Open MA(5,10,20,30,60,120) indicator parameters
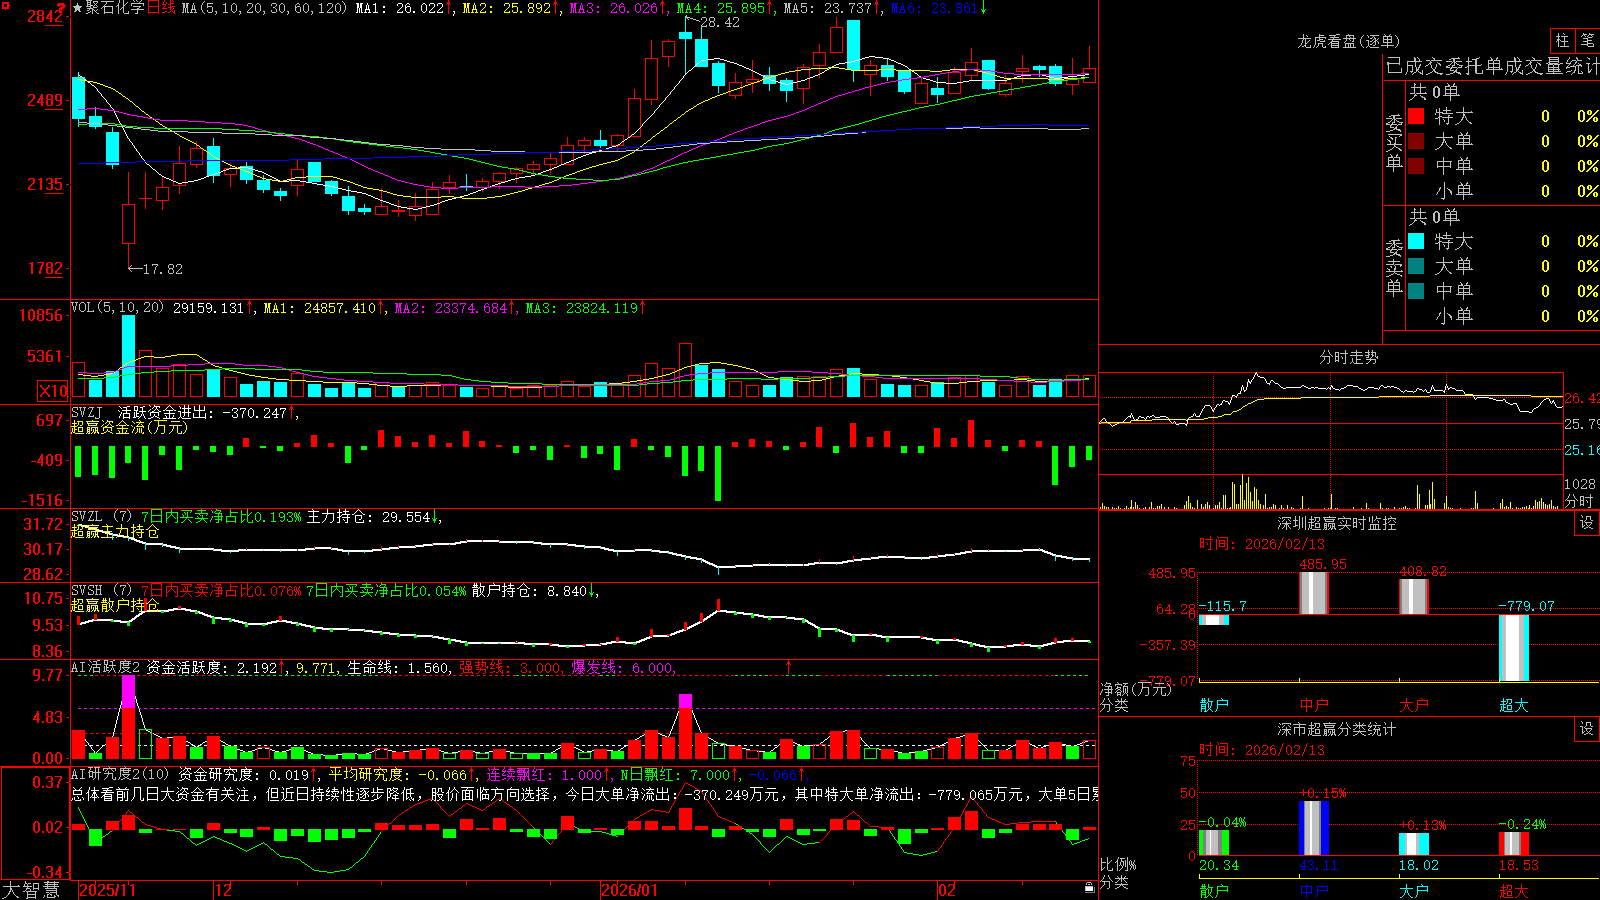Viewport: 1600px width, 900px height. point(264,8)
